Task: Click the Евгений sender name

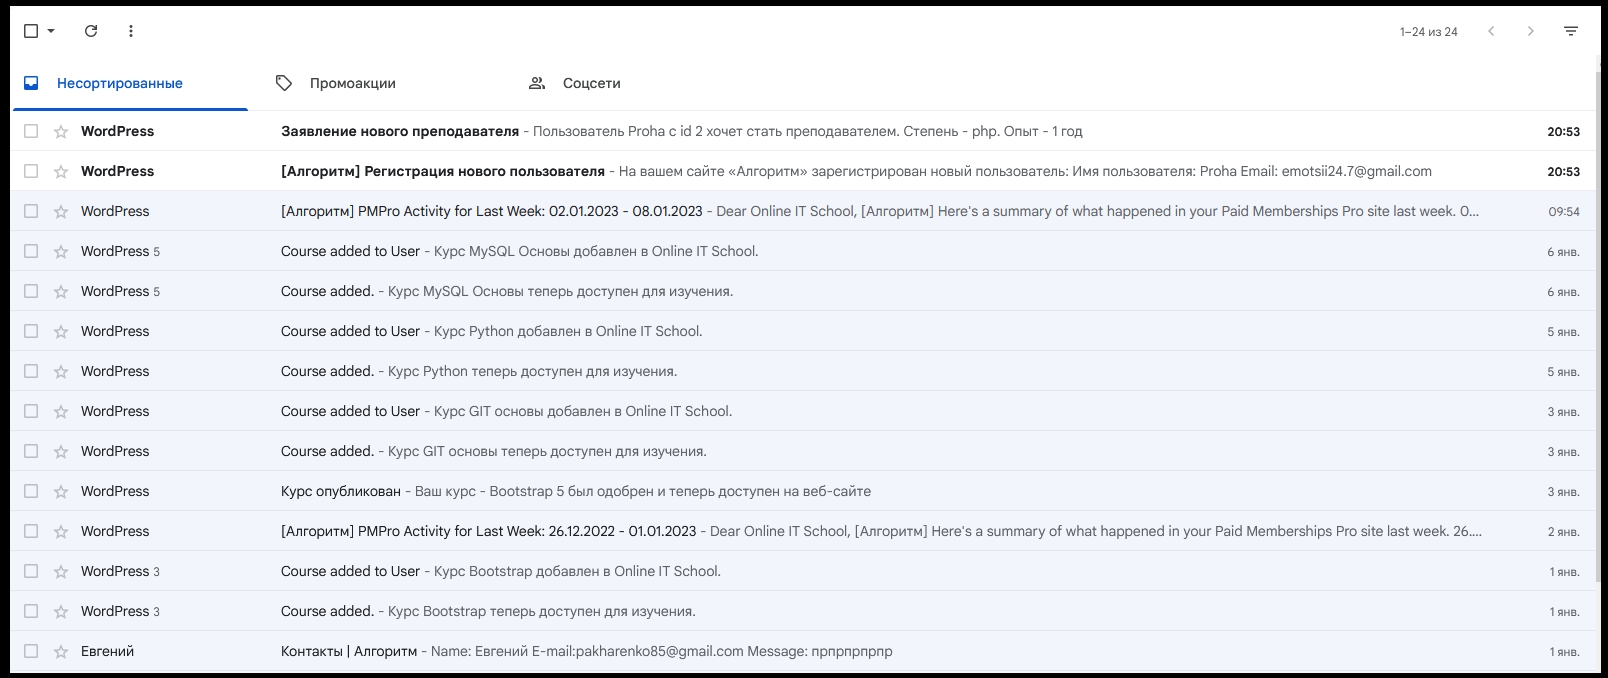Action: click(107, 651)
